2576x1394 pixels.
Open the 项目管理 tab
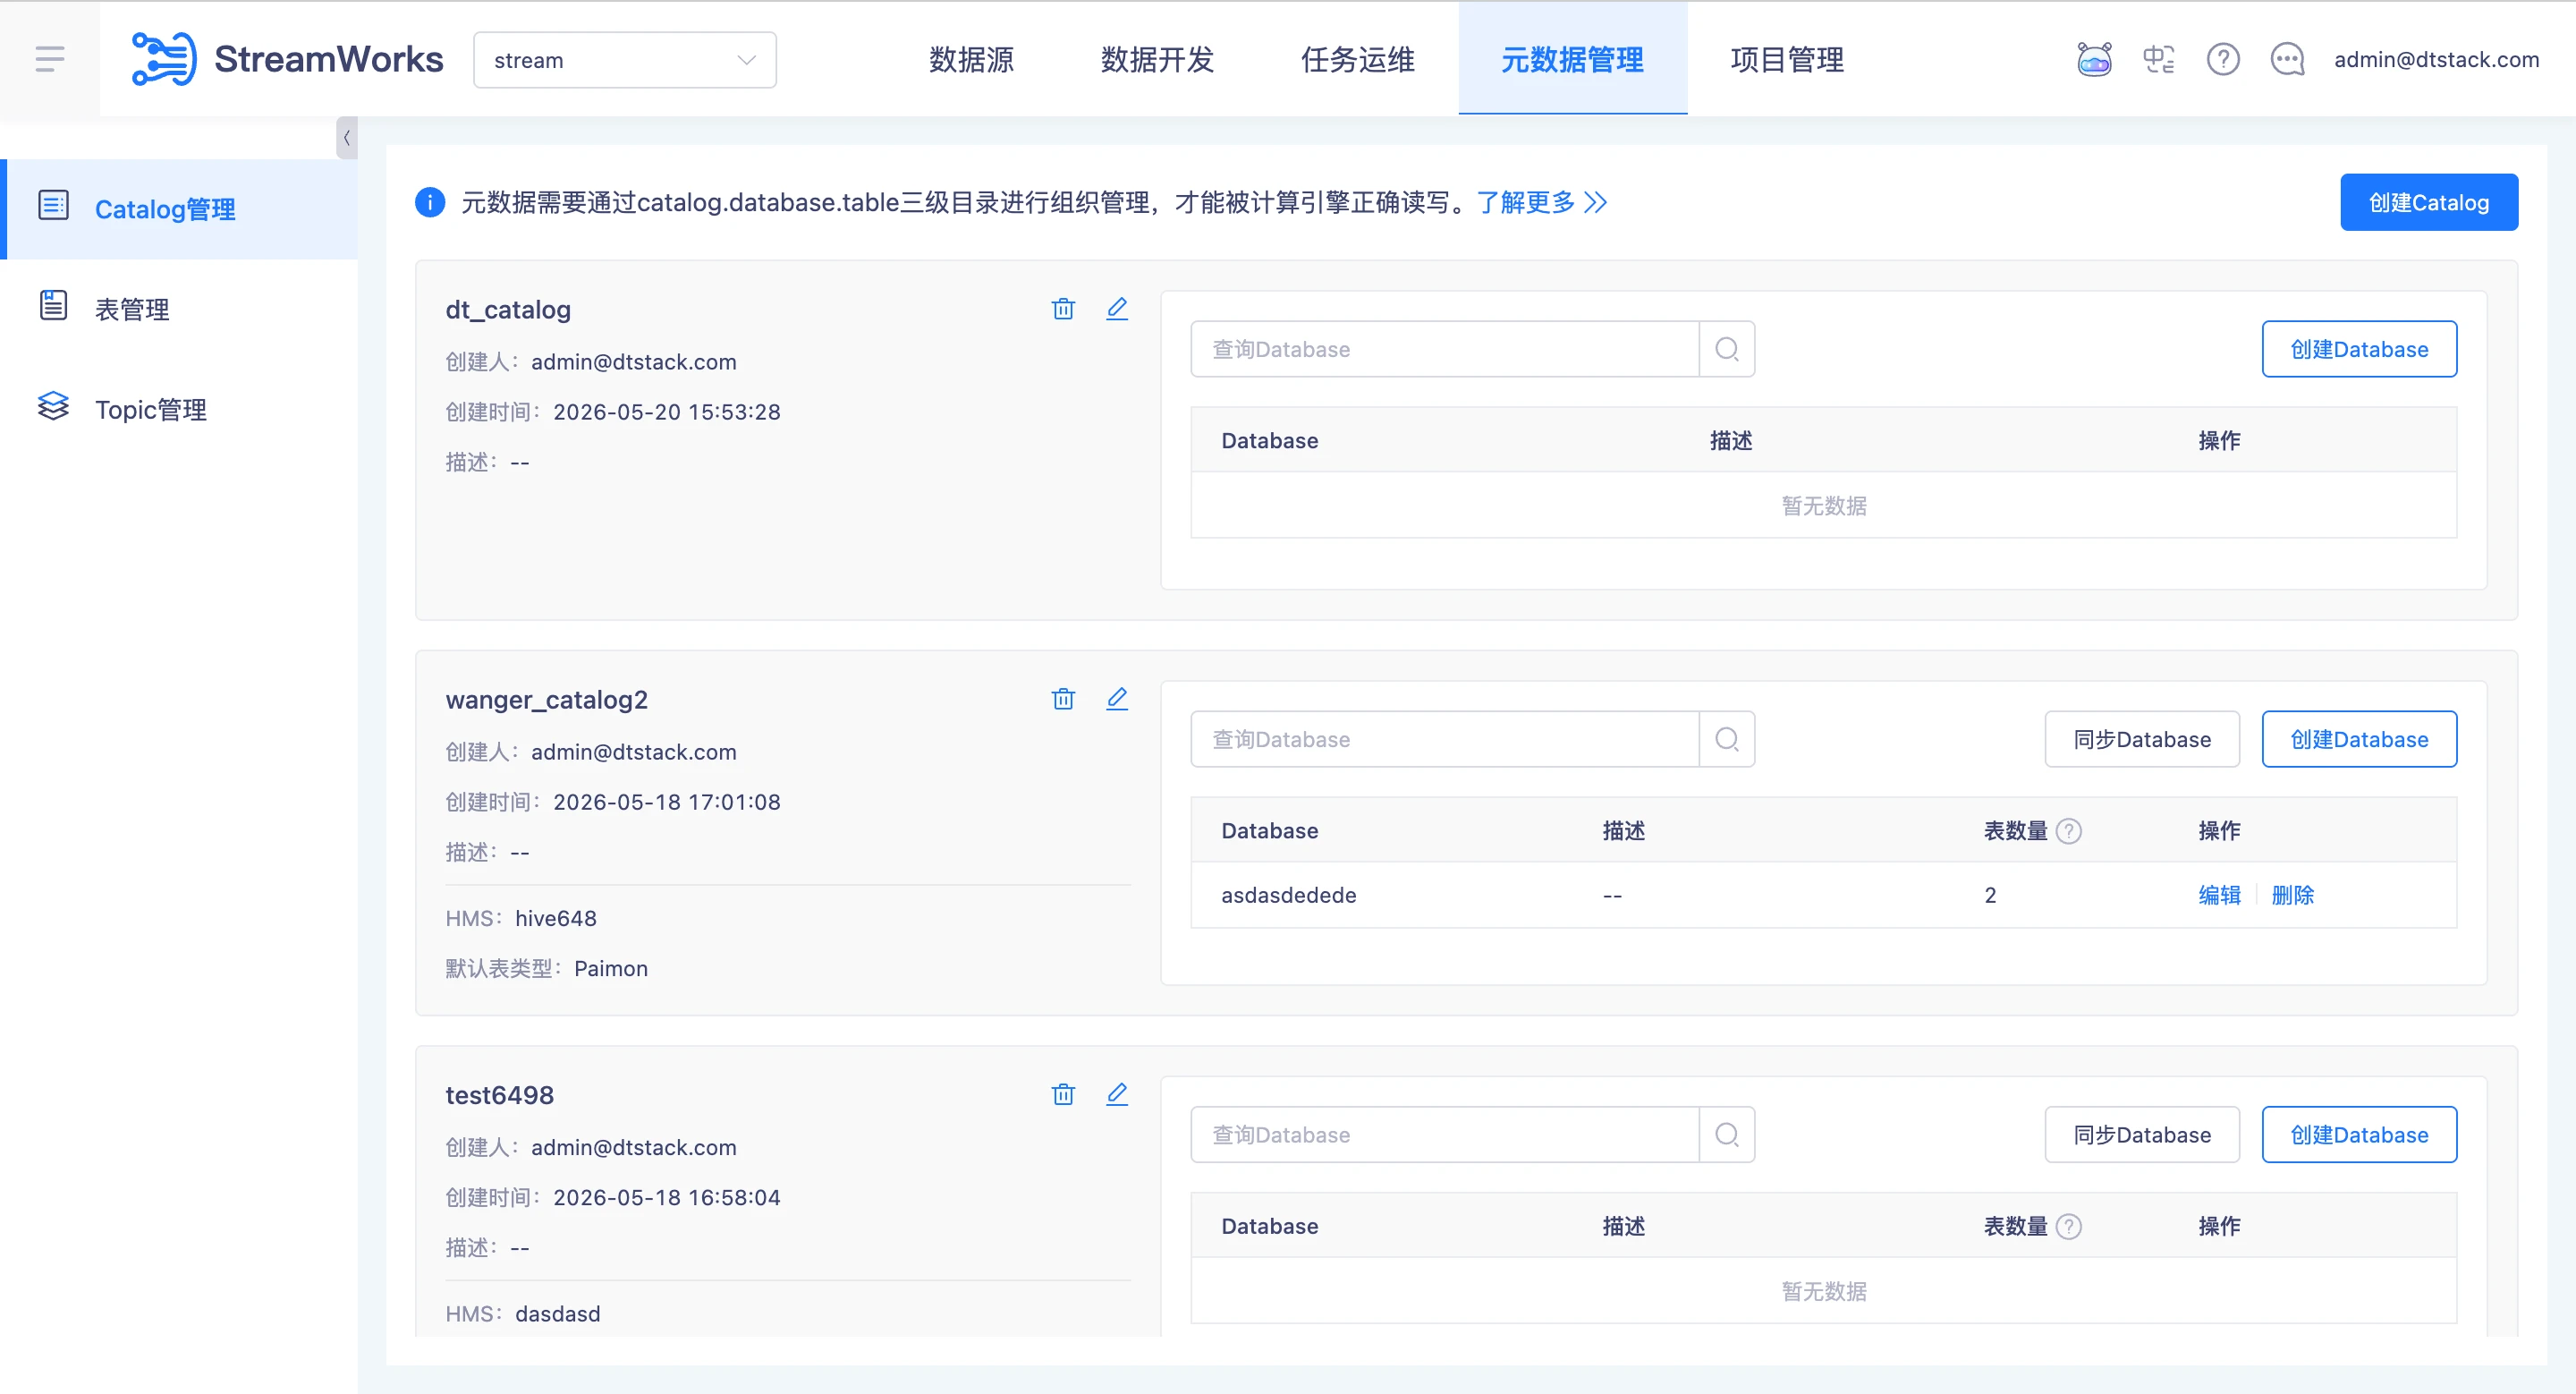pyautogui.click(x=1787, y=60)
